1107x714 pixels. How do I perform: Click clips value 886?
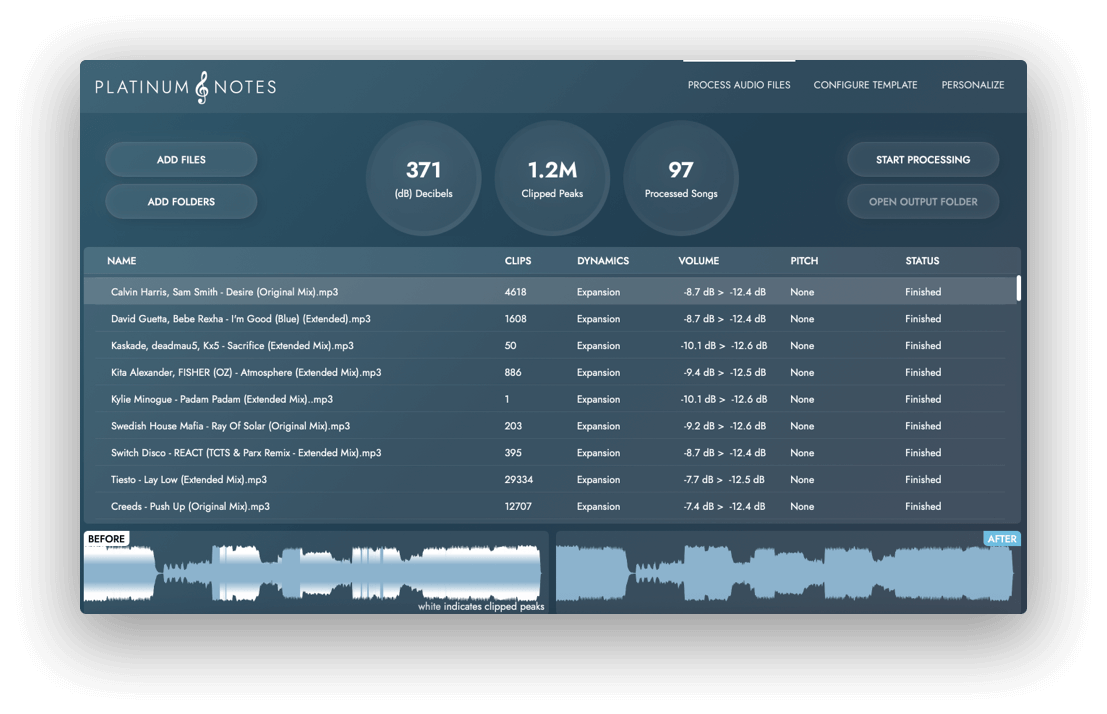tap(513, 372)
